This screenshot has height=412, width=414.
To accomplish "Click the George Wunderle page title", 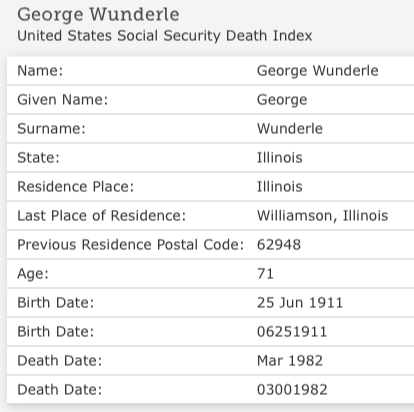I will (98, 15).
